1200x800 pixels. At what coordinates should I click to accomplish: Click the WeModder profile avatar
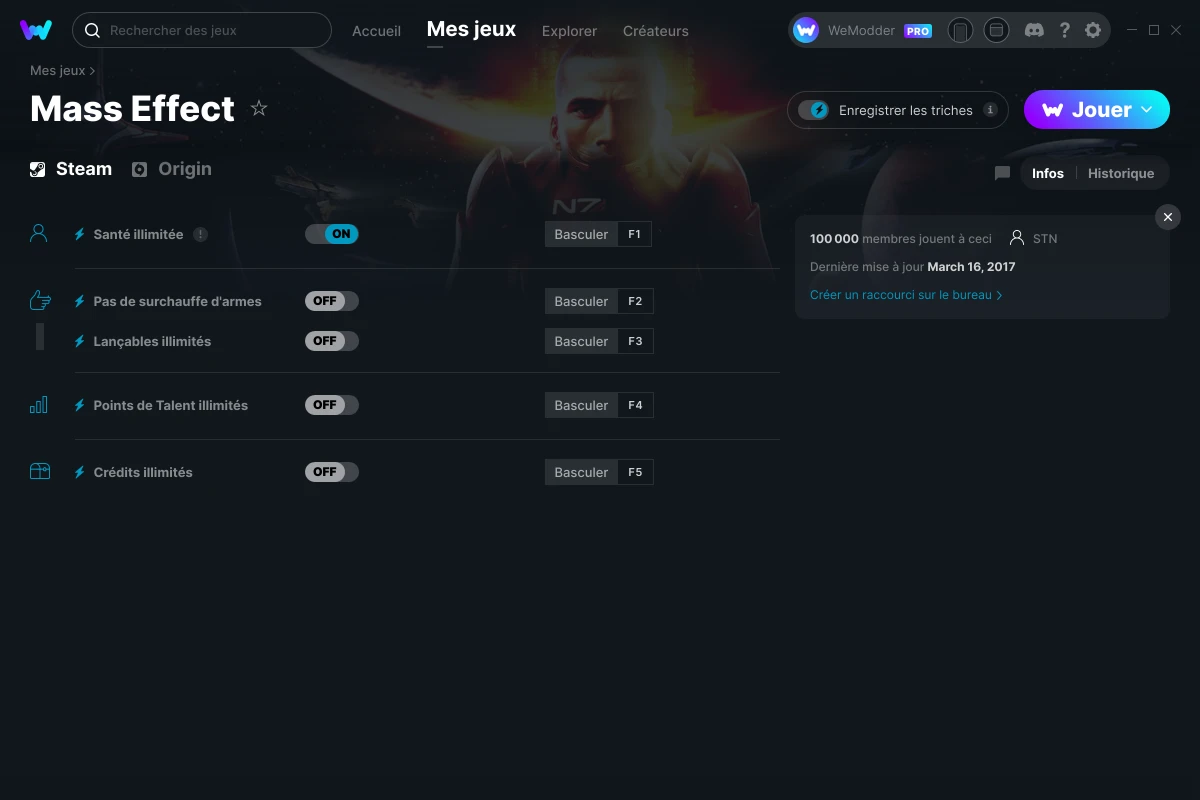(806, 30)
